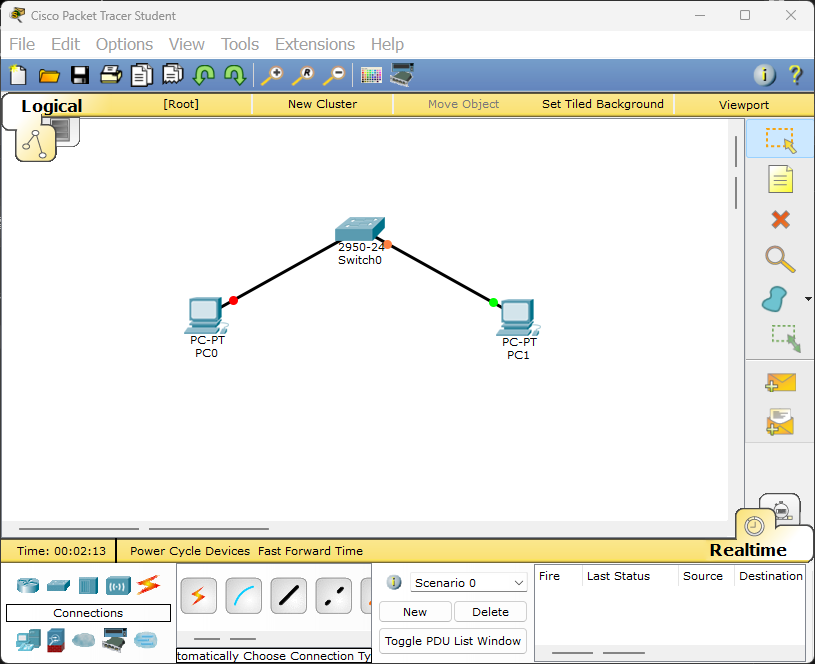Zoom out of the workspace
This screenshot has height=664, width=815.
[x=334, y=75]
